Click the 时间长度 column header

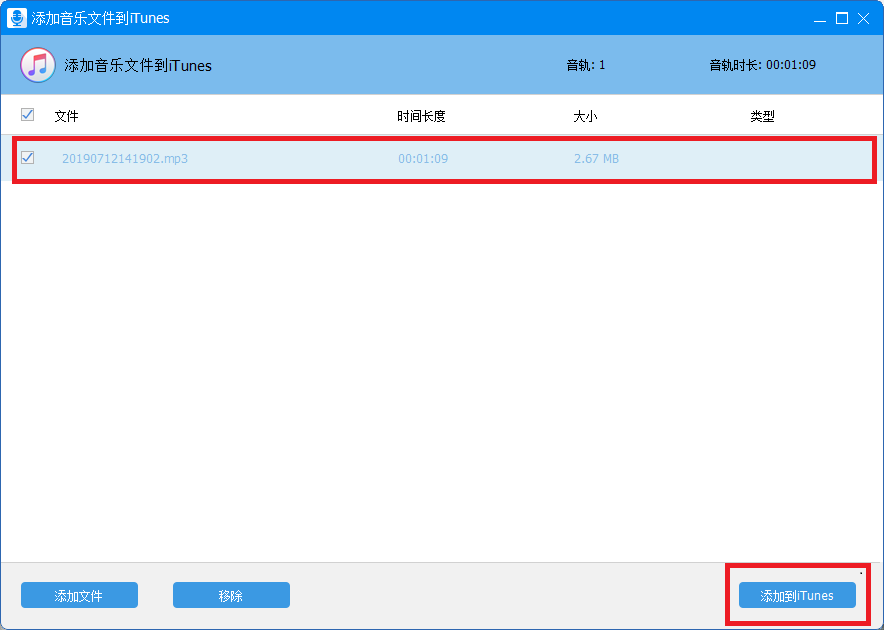point(421,116)
